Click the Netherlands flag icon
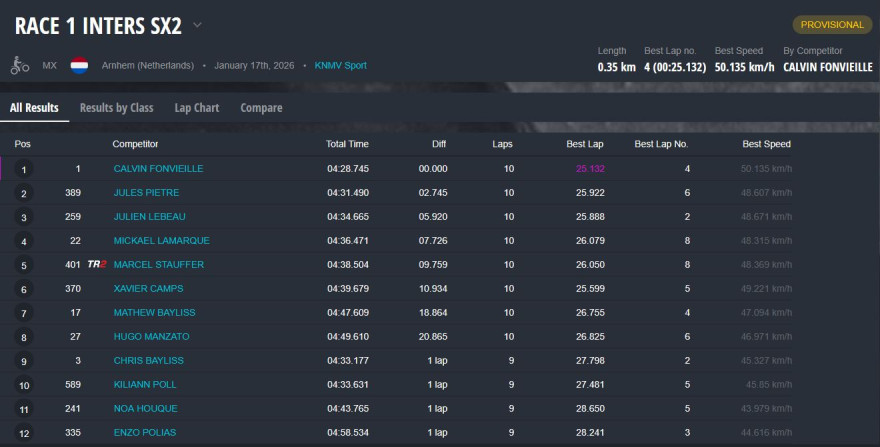The width and height of the screenshot is (880, 447). click(x=79, y=66)
